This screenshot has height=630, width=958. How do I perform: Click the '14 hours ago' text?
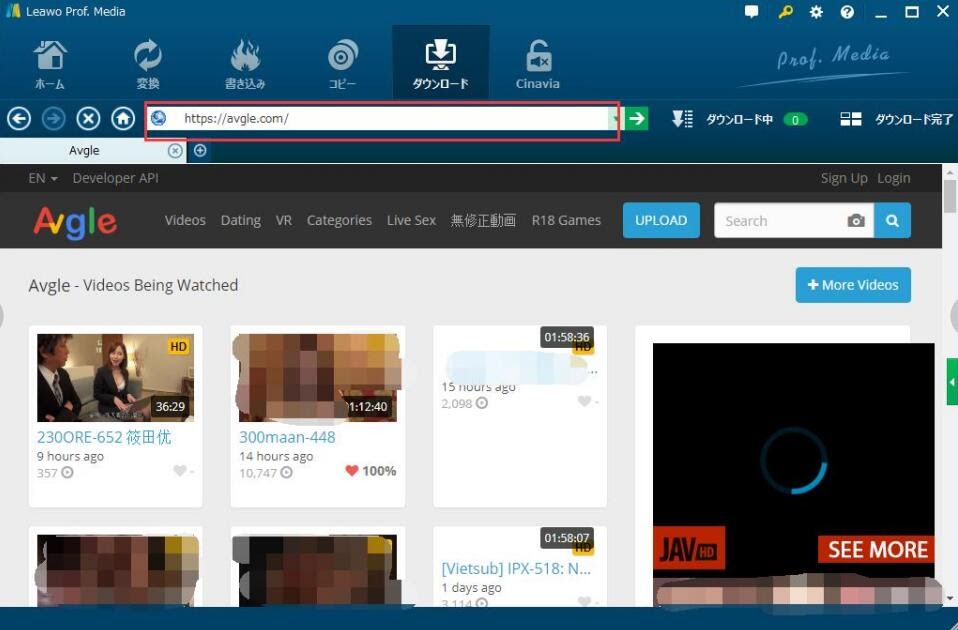tap(276, 456)
